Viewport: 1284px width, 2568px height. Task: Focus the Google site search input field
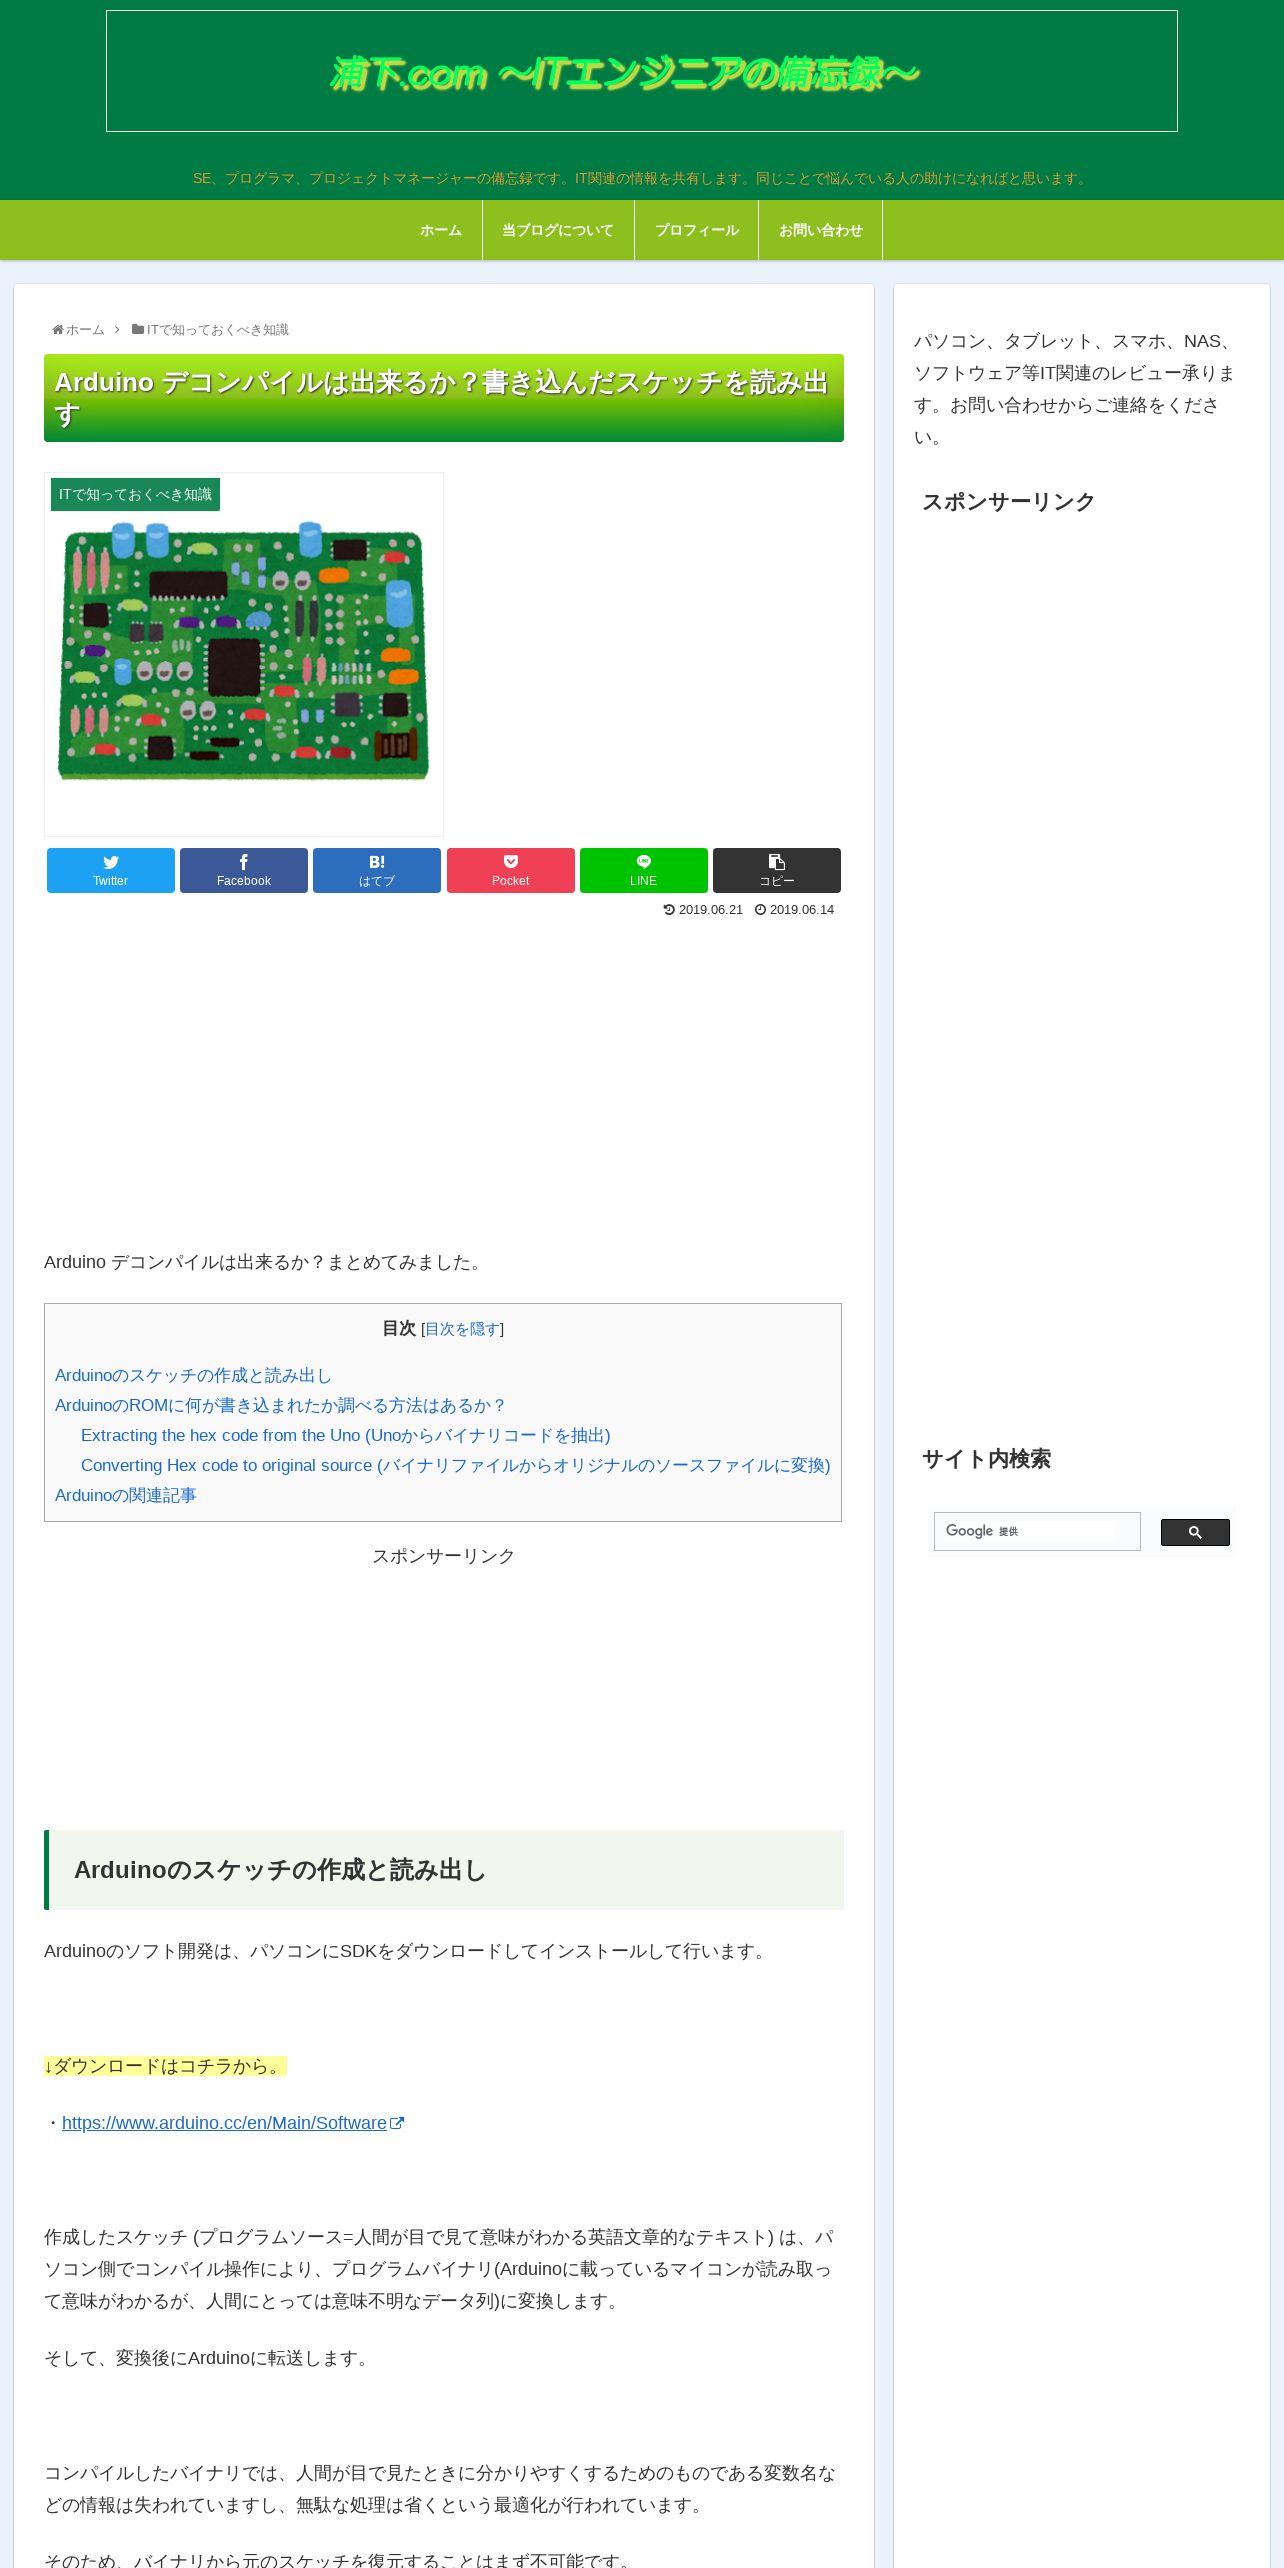[1037, 1531]
